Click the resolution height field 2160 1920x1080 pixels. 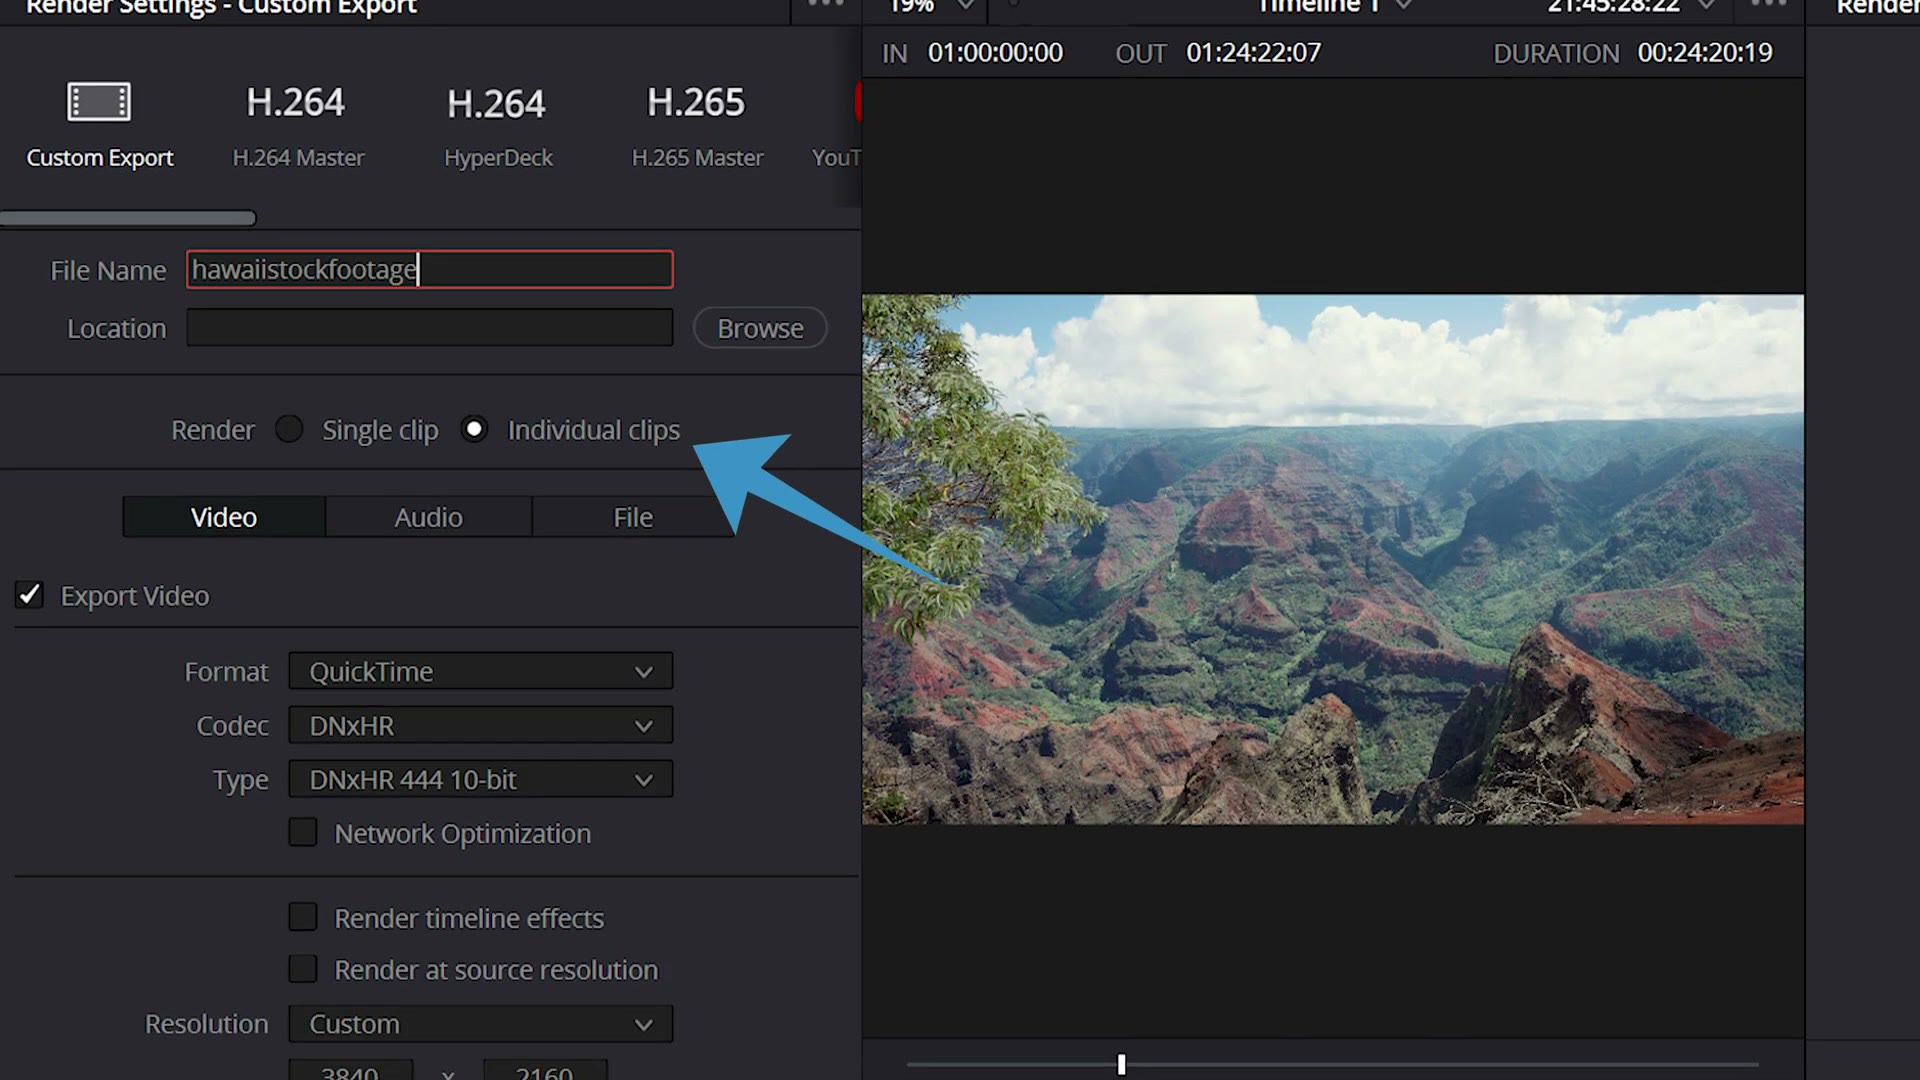coord(545,1070)
